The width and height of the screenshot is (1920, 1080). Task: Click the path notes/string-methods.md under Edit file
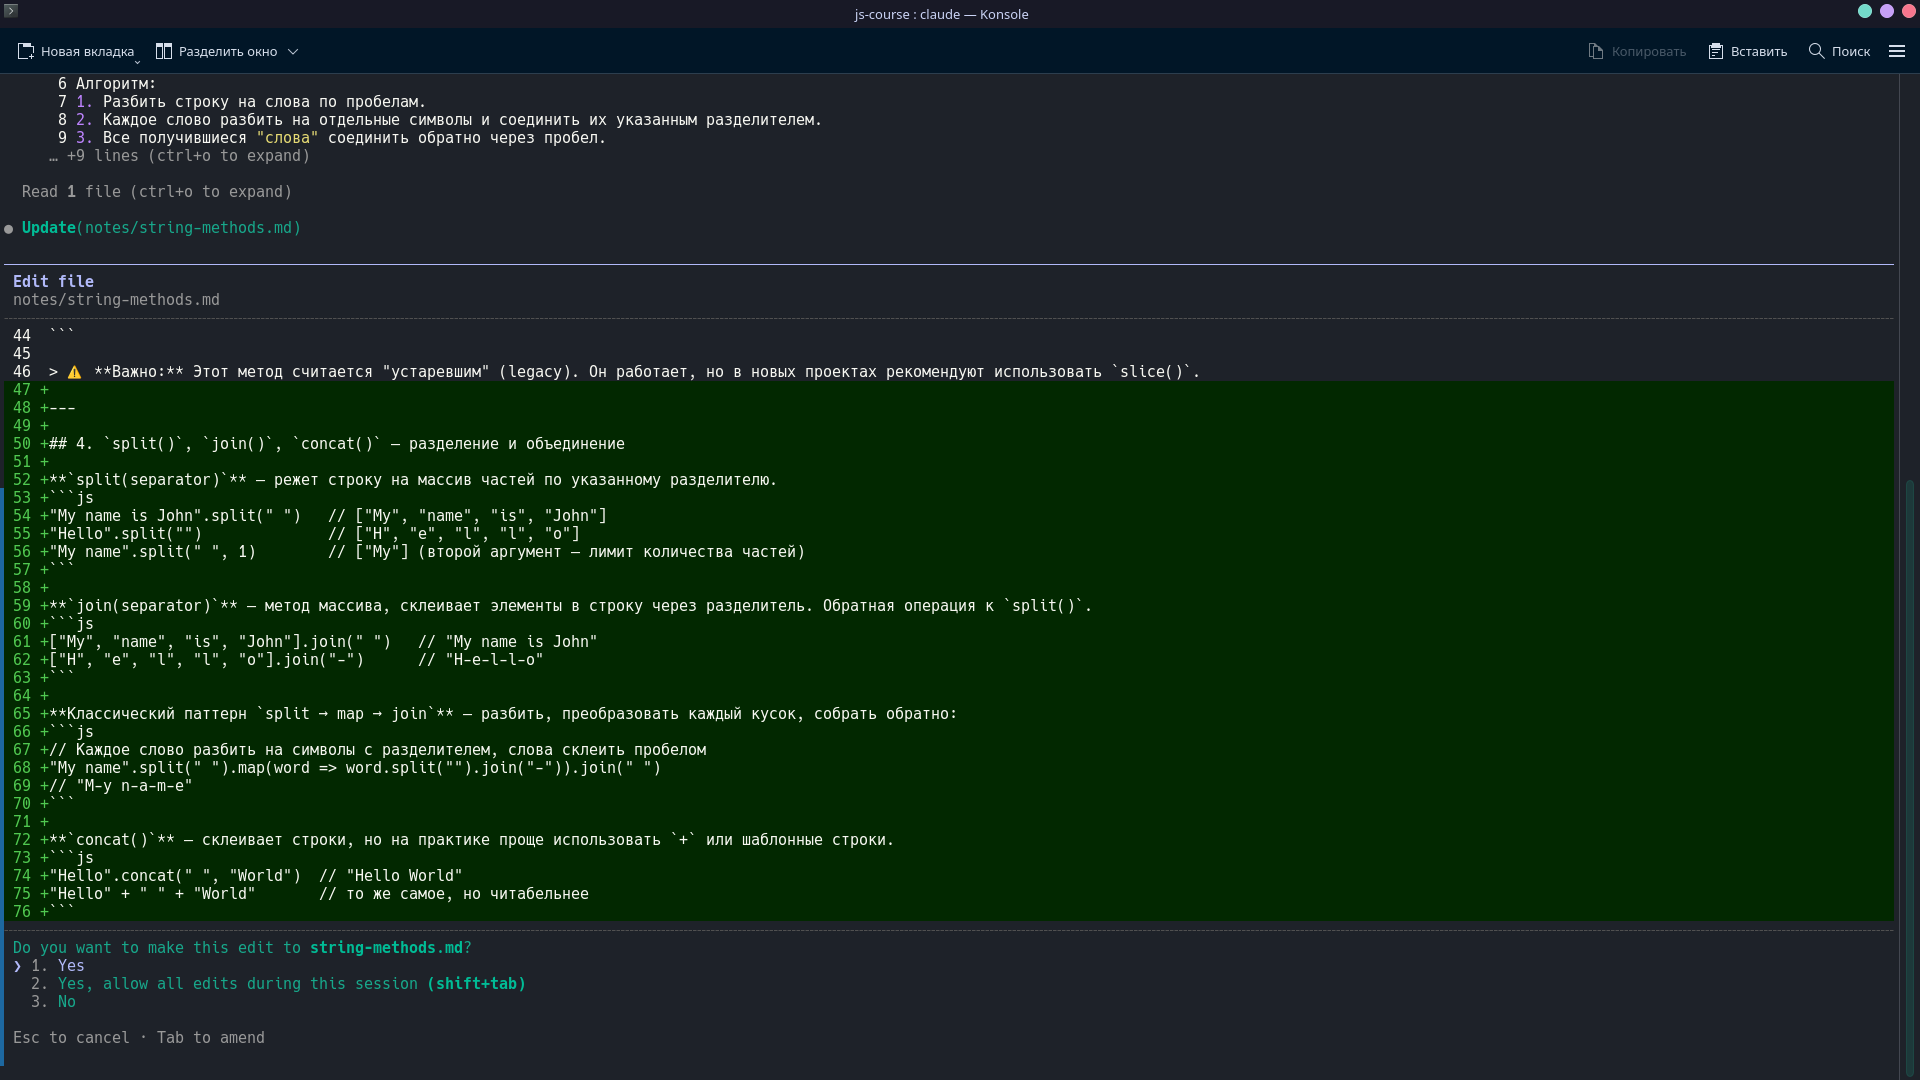116,300
